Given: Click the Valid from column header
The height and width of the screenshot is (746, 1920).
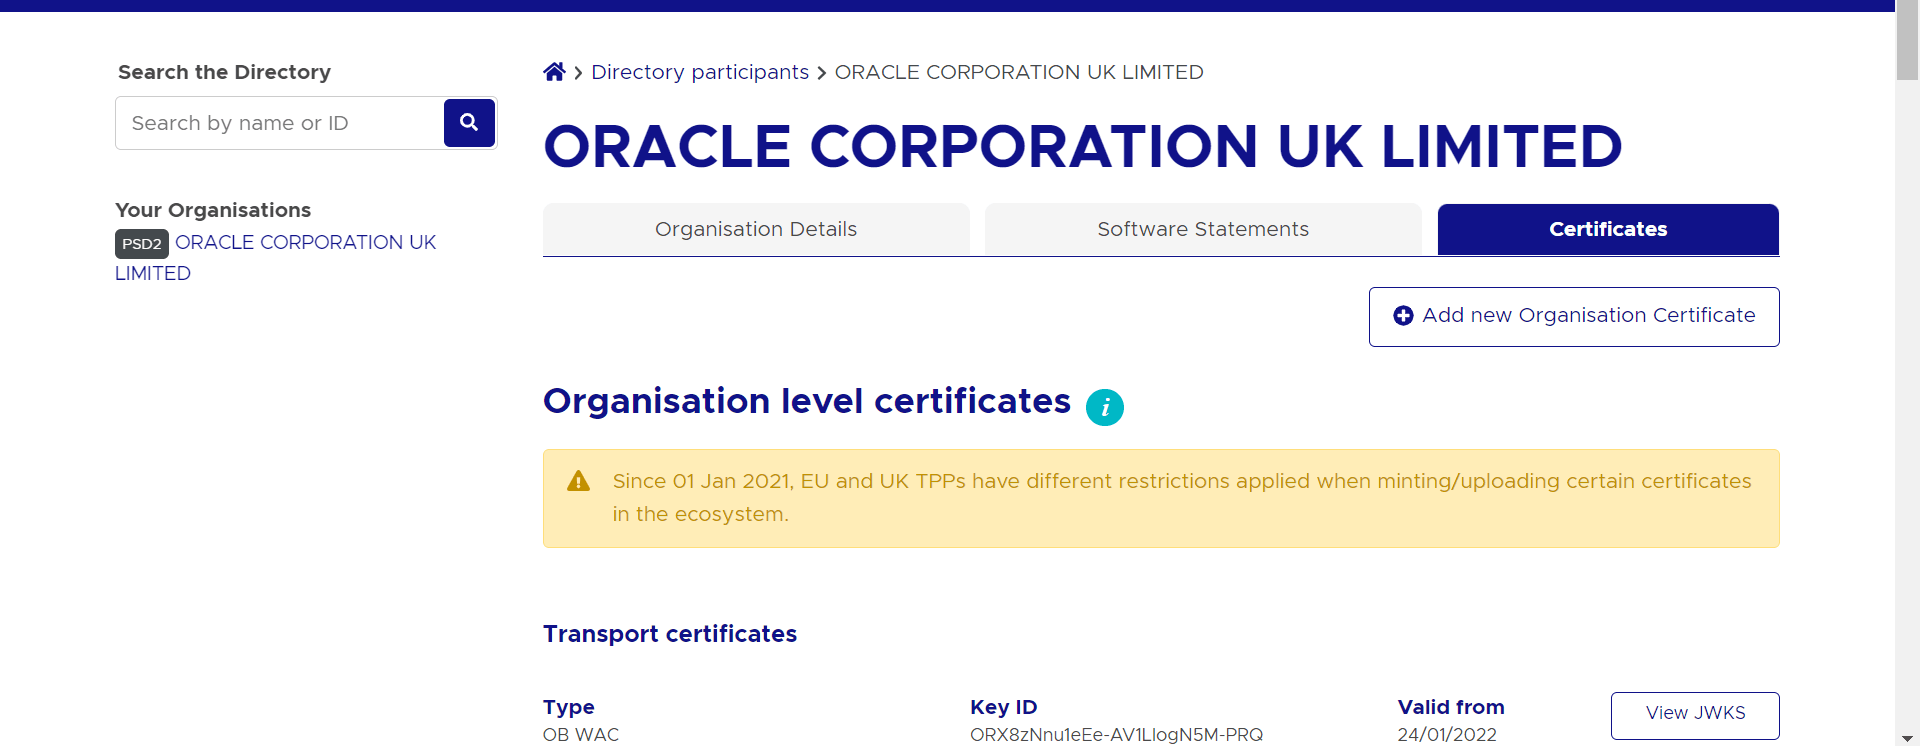Looking at the screenshot, I should [1451, 707].
